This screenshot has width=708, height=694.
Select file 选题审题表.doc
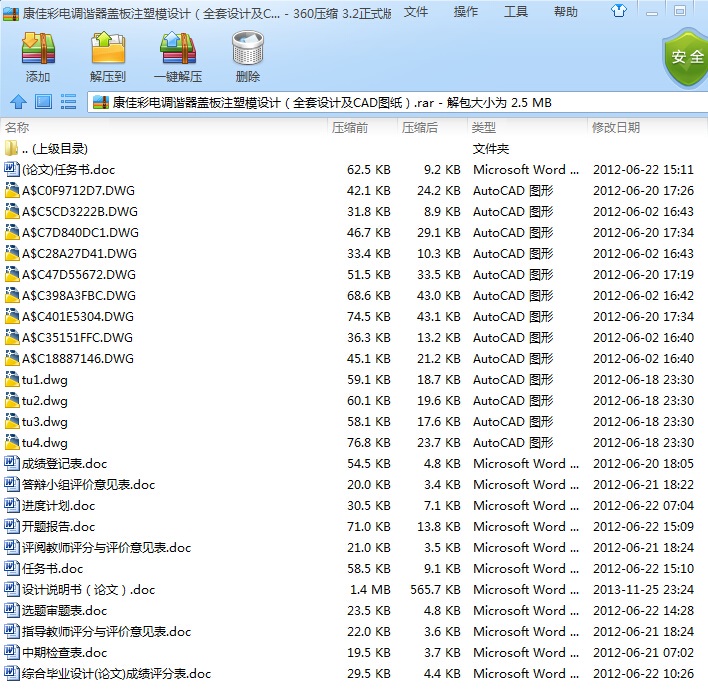(354, 610)
